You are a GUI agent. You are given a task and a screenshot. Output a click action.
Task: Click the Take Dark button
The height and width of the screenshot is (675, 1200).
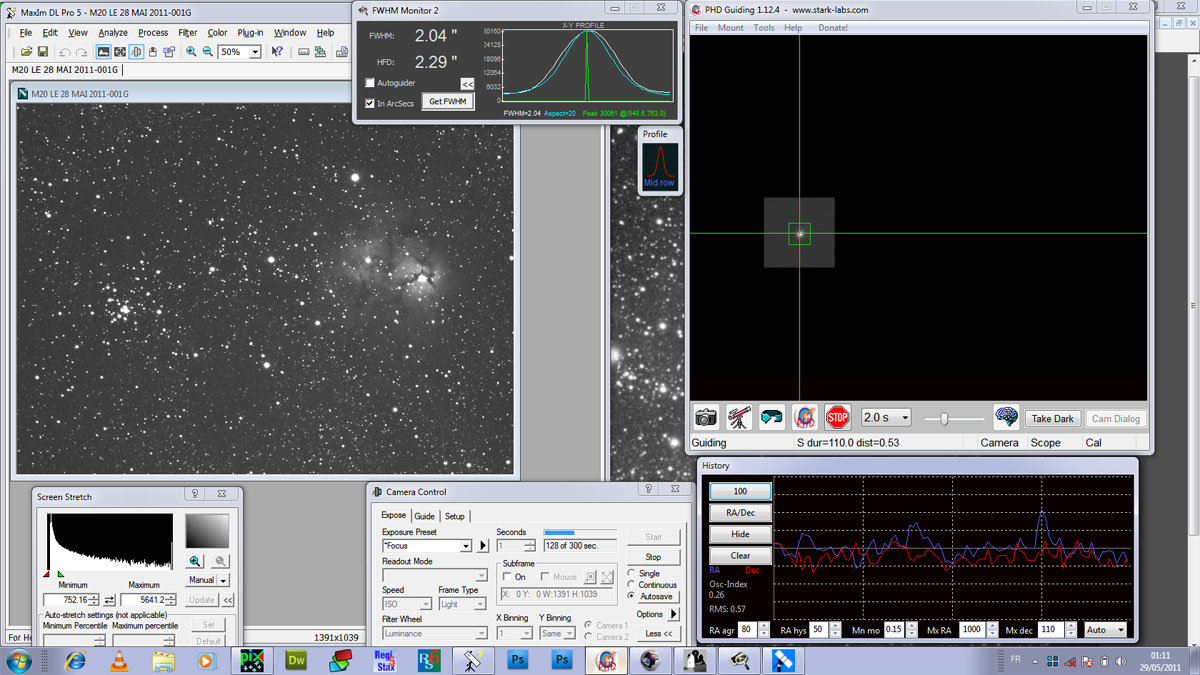pyautogui.click(x=1052, y=419)
